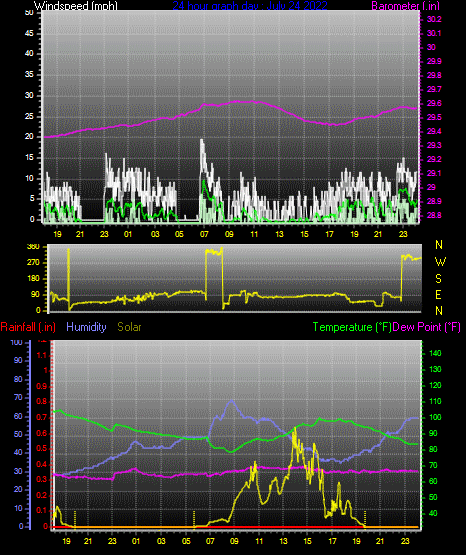Click the "0.5" rainfall axis value
This screenshot has height=555, width=466.
[42, 448]
